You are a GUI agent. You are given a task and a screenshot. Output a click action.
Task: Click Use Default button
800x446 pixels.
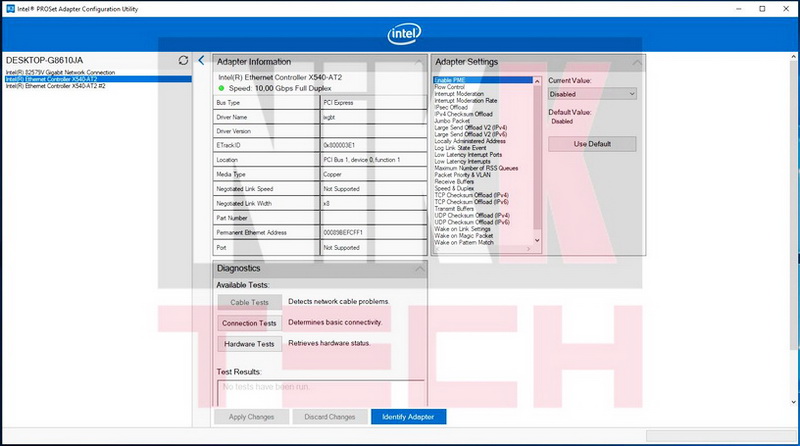tap(592, 144)
